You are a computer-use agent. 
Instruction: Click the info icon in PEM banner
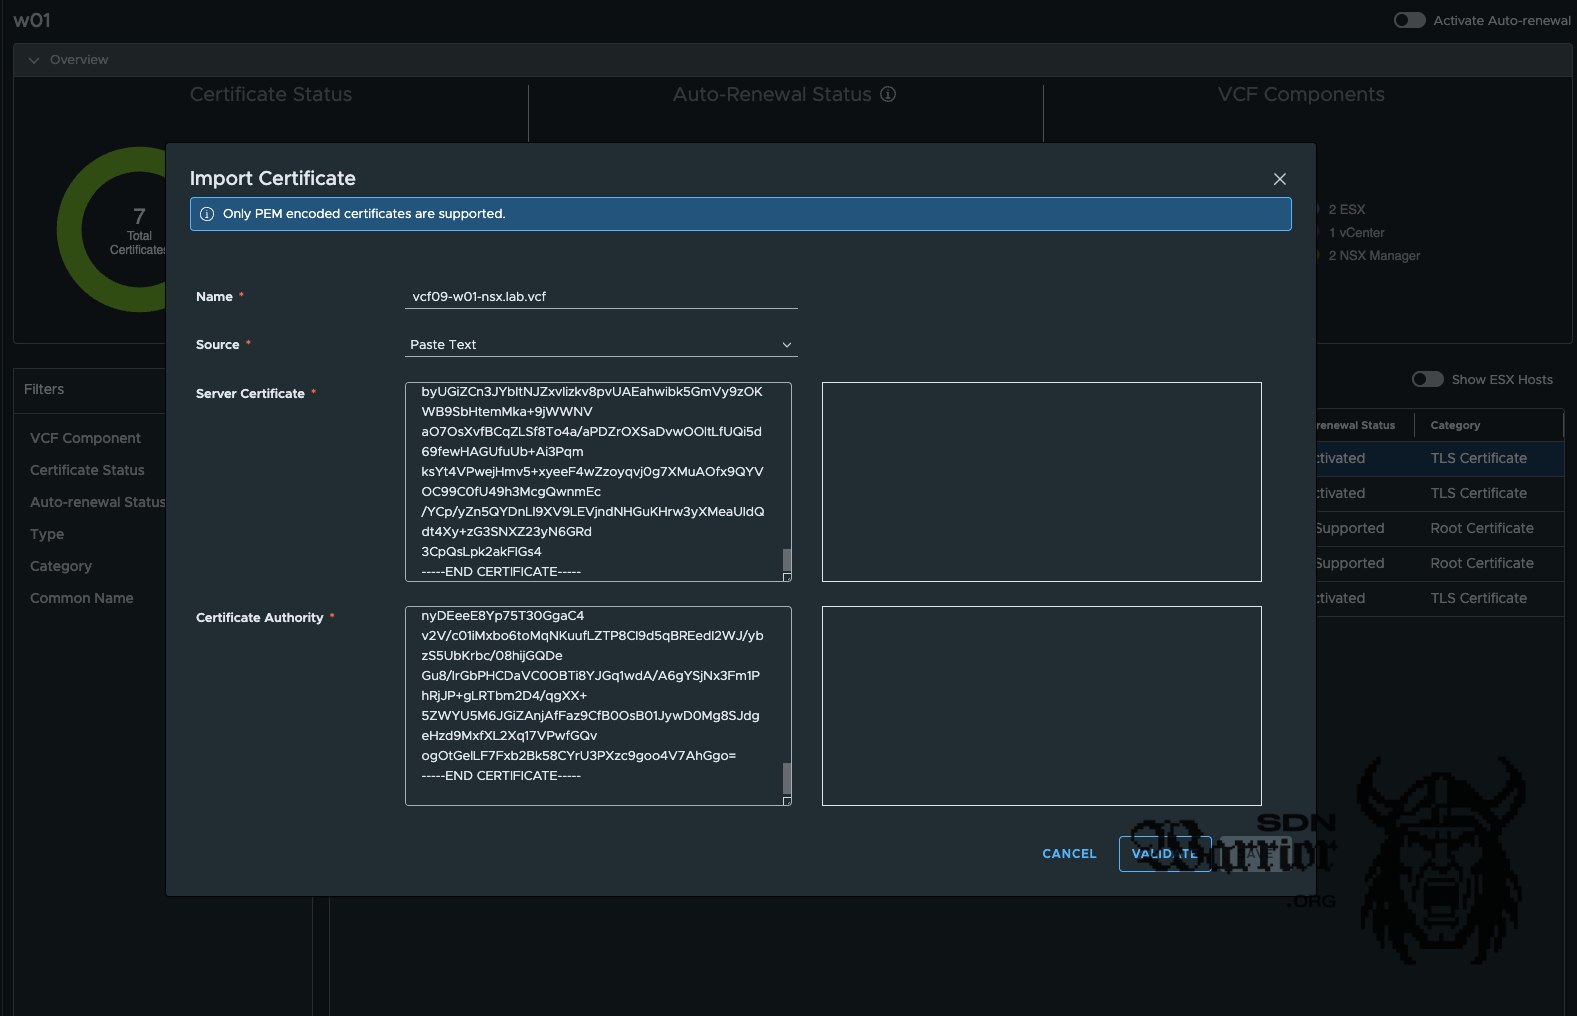(x=207, y=214)
